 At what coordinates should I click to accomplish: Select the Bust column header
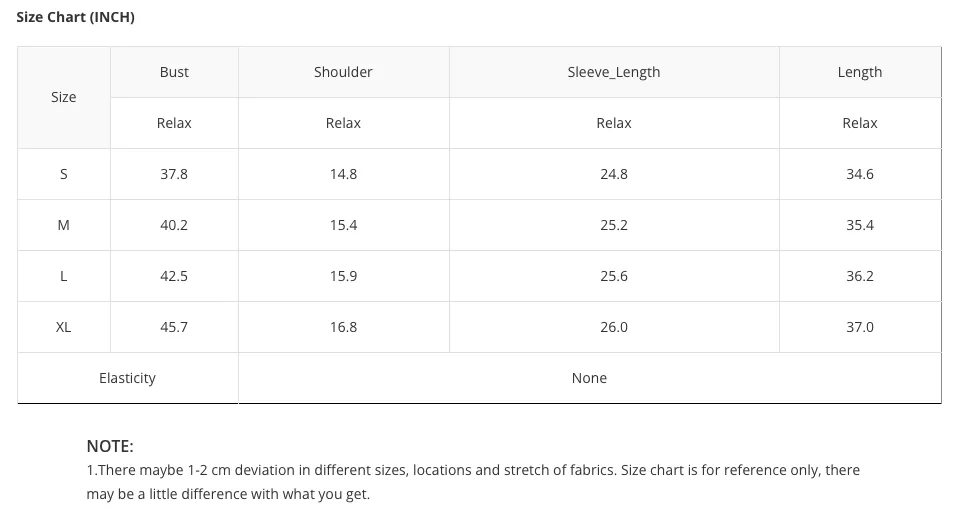pyautogui.click(x=174, y=72)
